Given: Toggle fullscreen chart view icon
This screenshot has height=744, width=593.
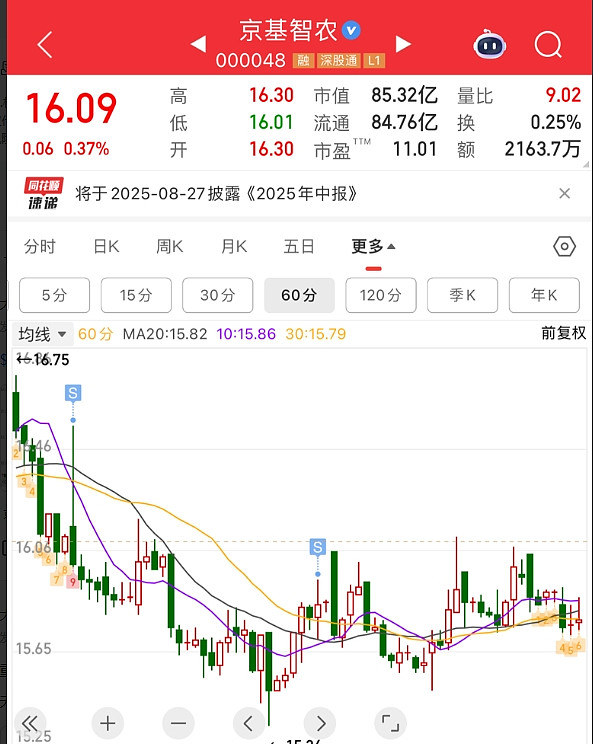Looking at the screenshot, I should coord(390,724).
